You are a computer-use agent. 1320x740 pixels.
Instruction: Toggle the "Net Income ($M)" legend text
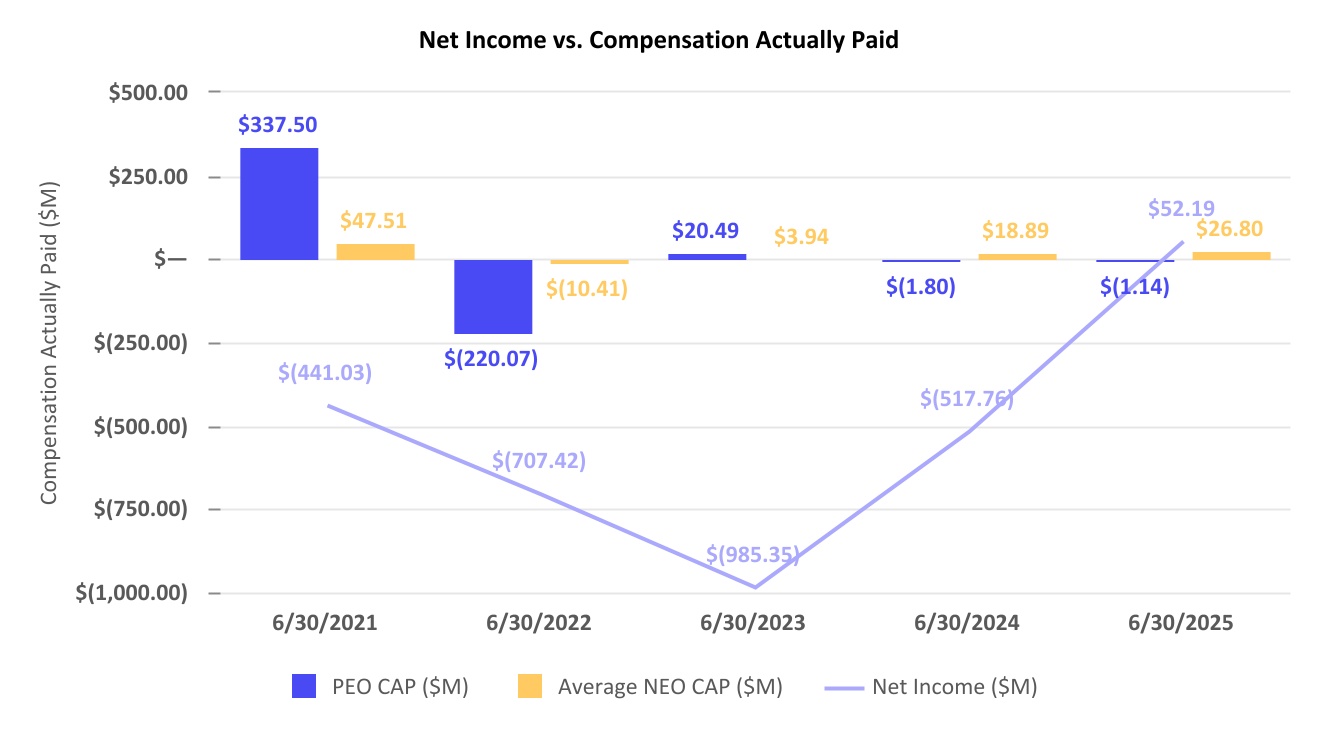[x=954, y=687]
